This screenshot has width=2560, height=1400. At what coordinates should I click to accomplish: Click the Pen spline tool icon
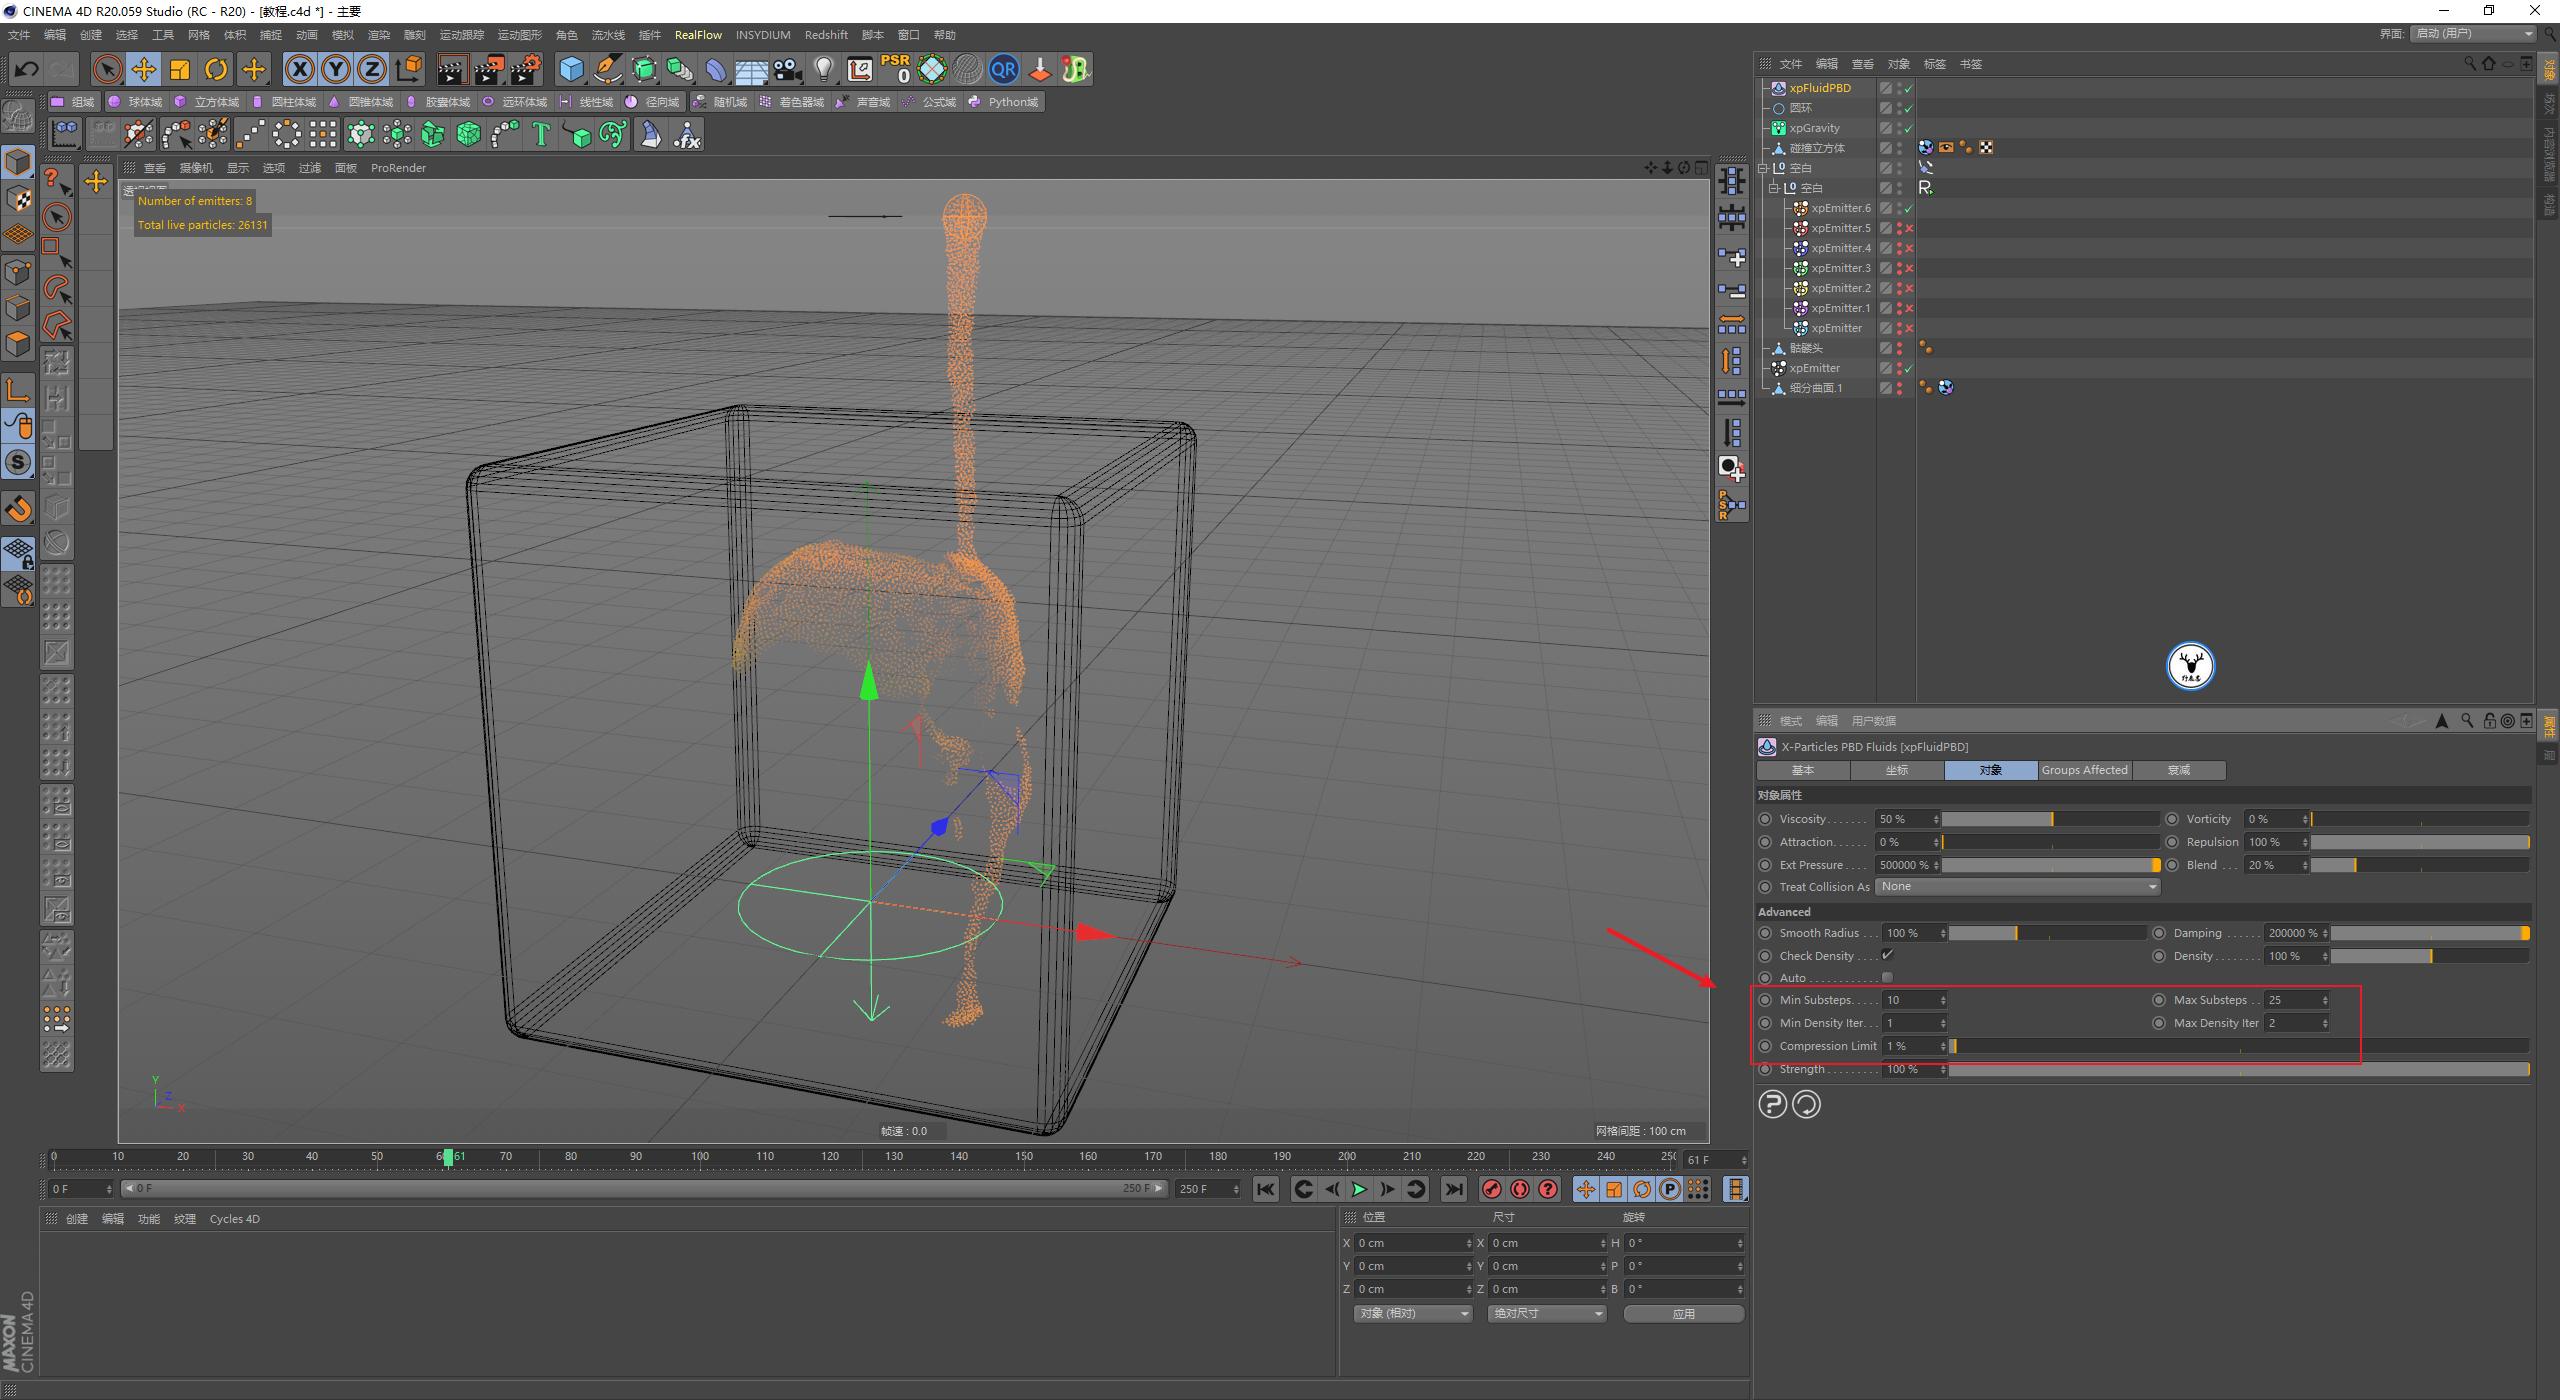point(607,69)
